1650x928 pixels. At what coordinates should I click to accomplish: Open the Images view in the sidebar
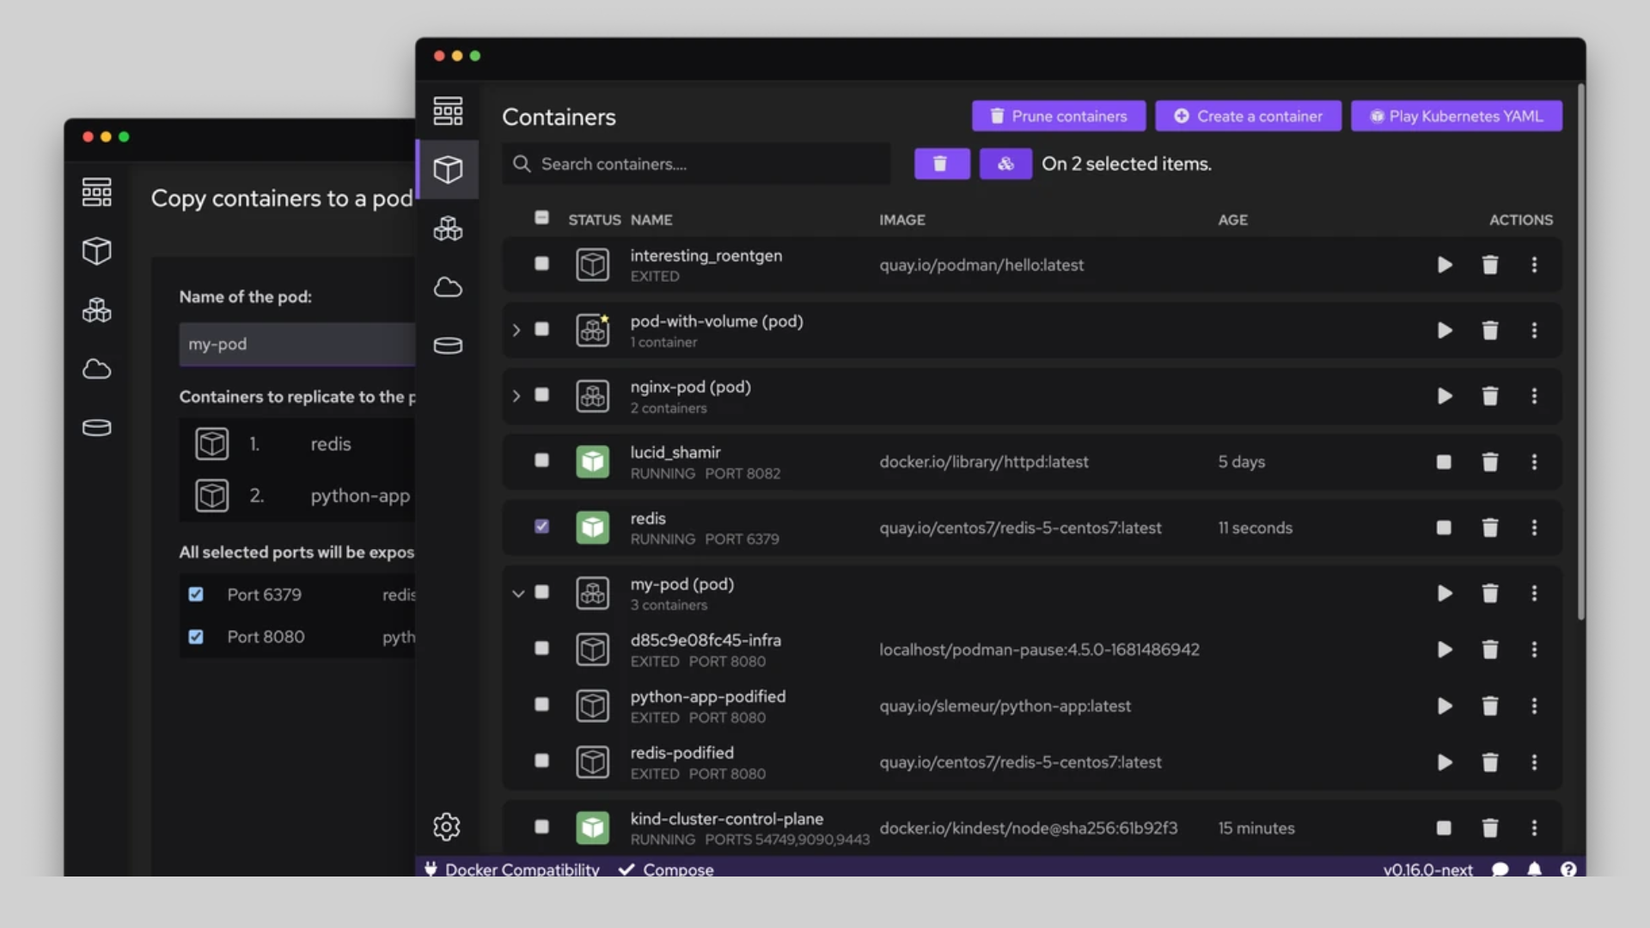448,288
